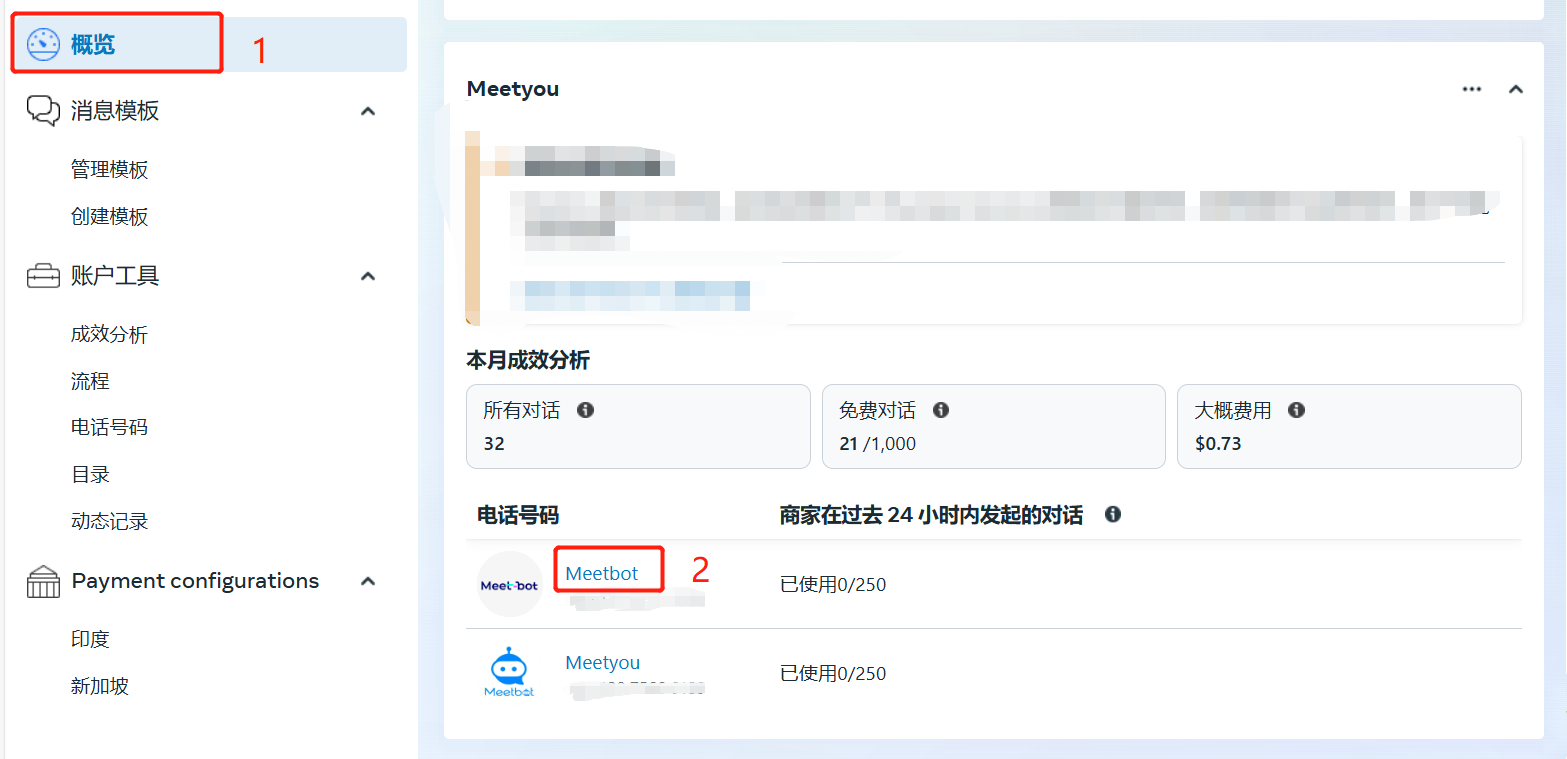Collapse the Meetyou card with chevron

pyautogui.click(x=1516, y=89)
